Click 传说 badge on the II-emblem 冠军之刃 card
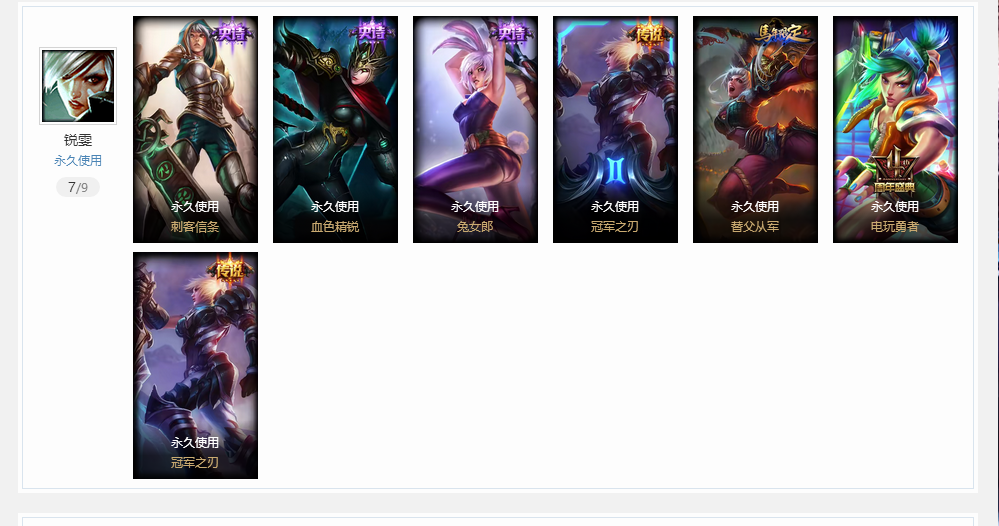 click(651, 33)
